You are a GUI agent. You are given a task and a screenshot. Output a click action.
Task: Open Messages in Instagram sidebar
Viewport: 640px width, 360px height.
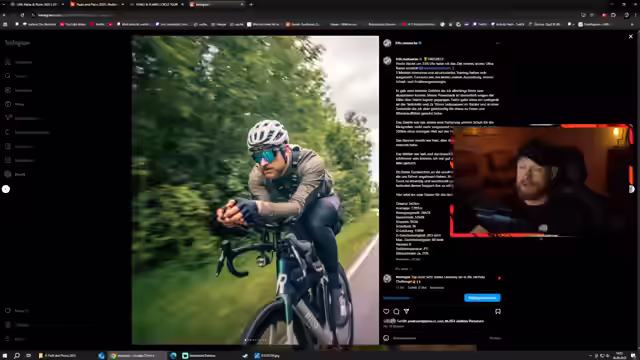8,118
